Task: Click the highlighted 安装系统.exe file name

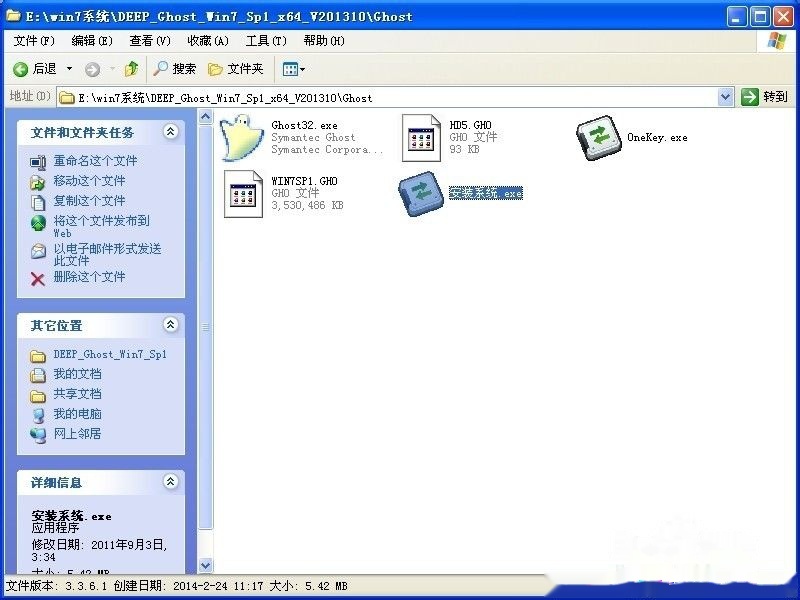Action: click(x=486, y=193)
